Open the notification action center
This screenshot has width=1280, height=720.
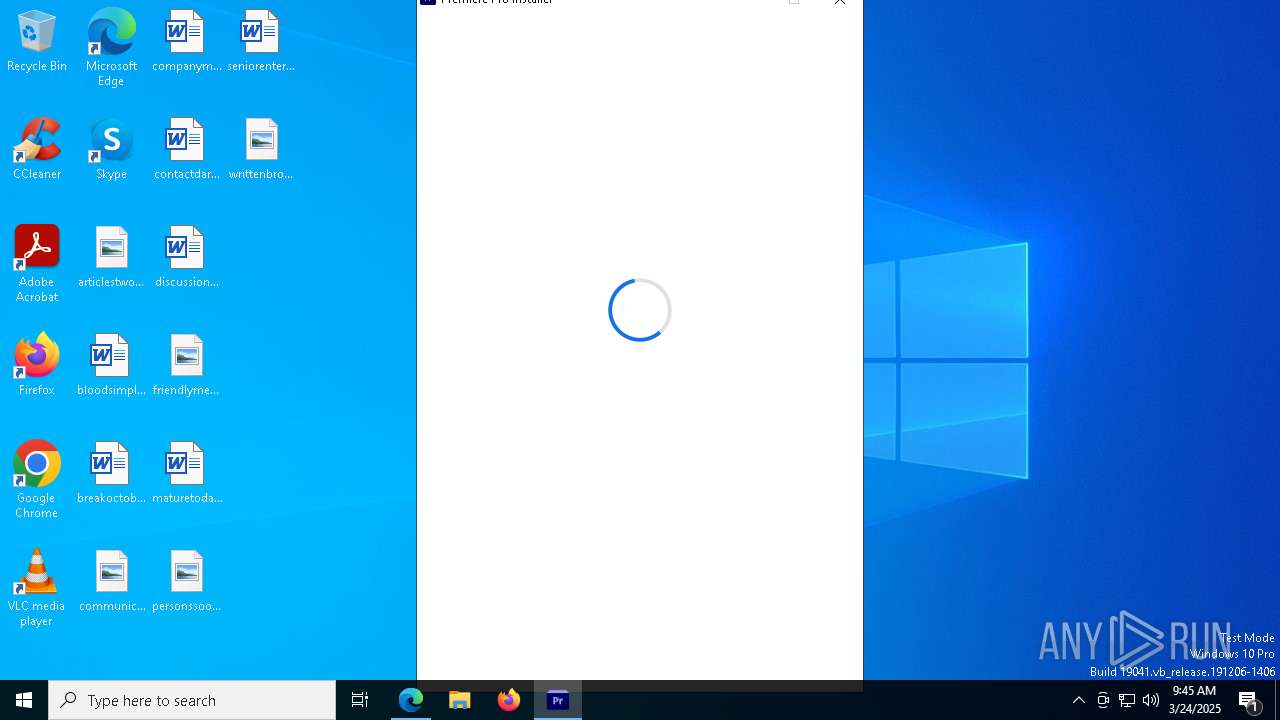(x=1250, y=700)
